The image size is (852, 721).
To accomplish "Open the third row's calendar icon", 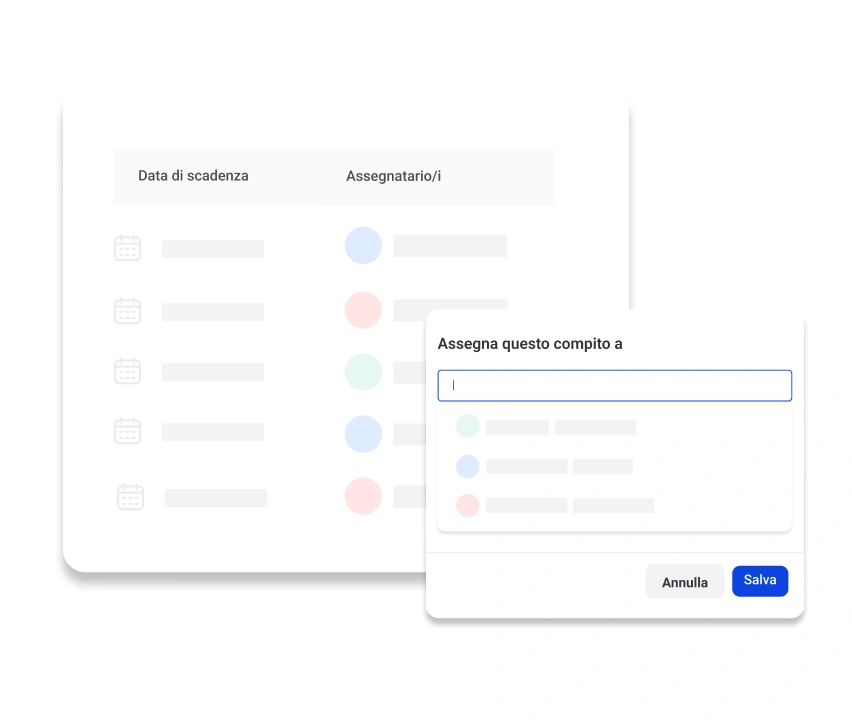I will (x=127, y=371).
